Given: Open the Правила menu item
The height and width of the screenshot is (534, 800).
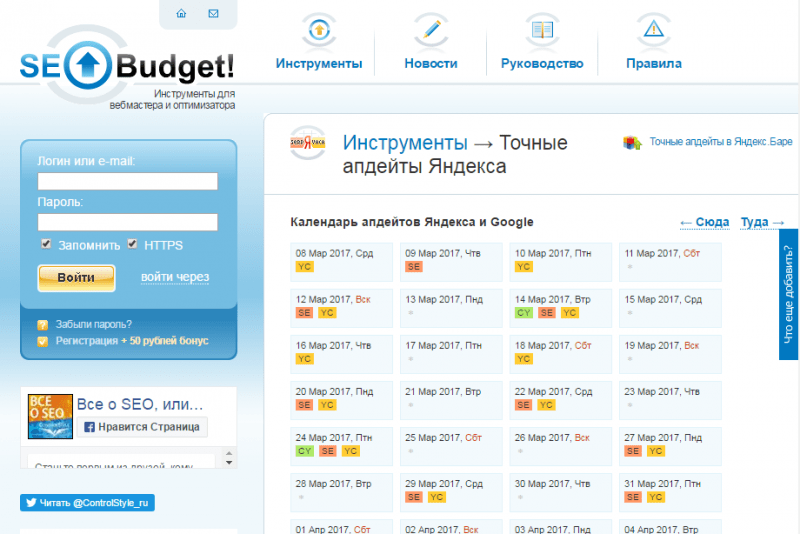Looking at the screenshot, I should pyautogui.click(x=654, y=63).
